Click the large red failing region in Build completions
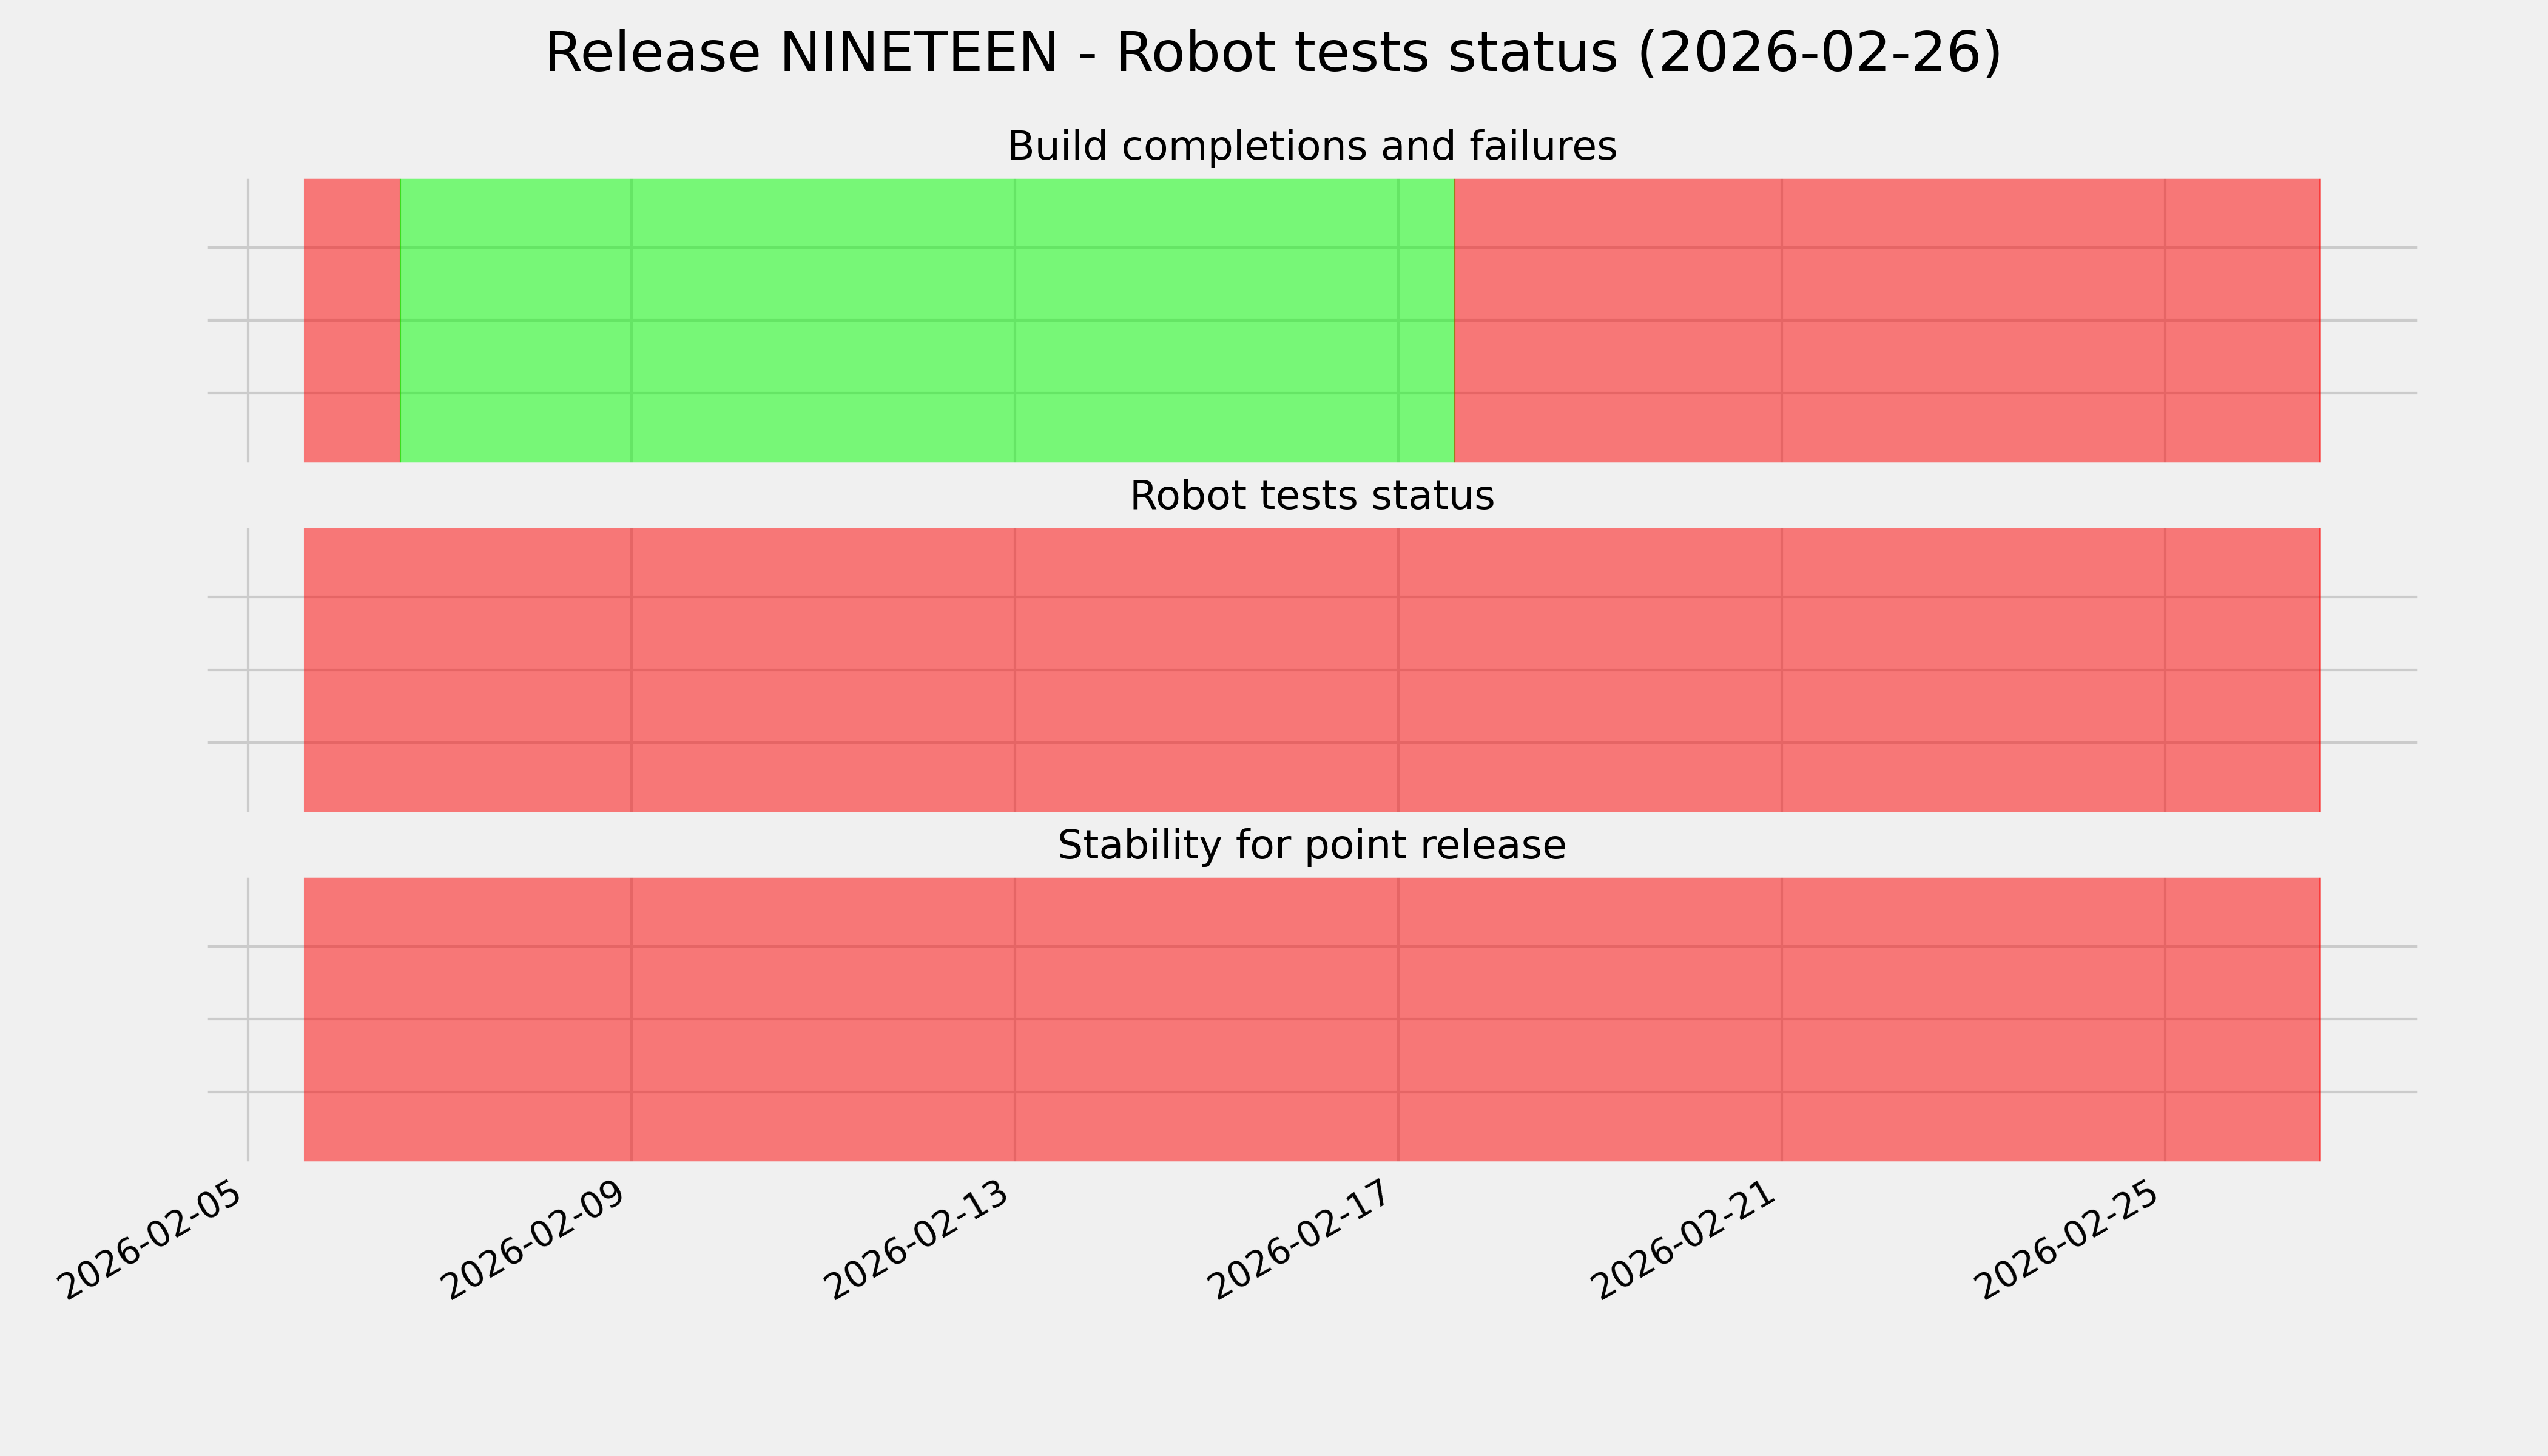 (1886, 320)
